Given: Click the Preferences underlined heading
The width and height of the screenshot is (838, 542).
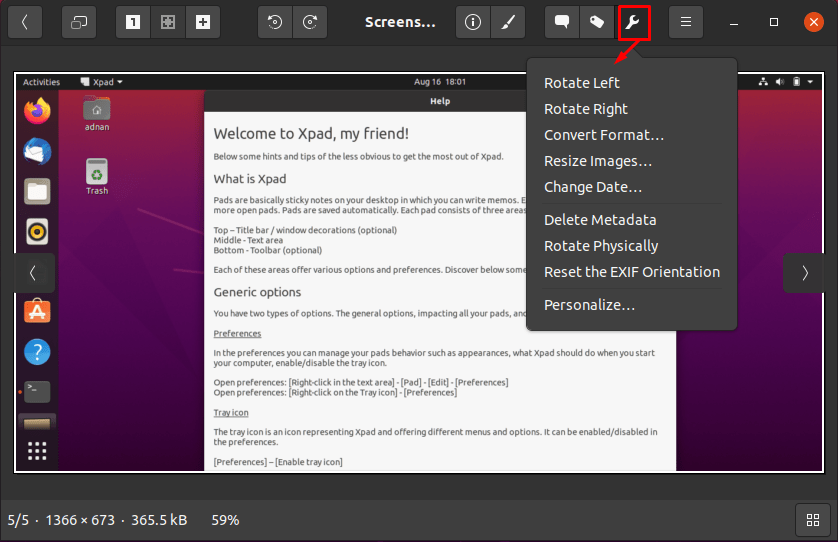Looking at the screenshot, I should pos(237,334).
